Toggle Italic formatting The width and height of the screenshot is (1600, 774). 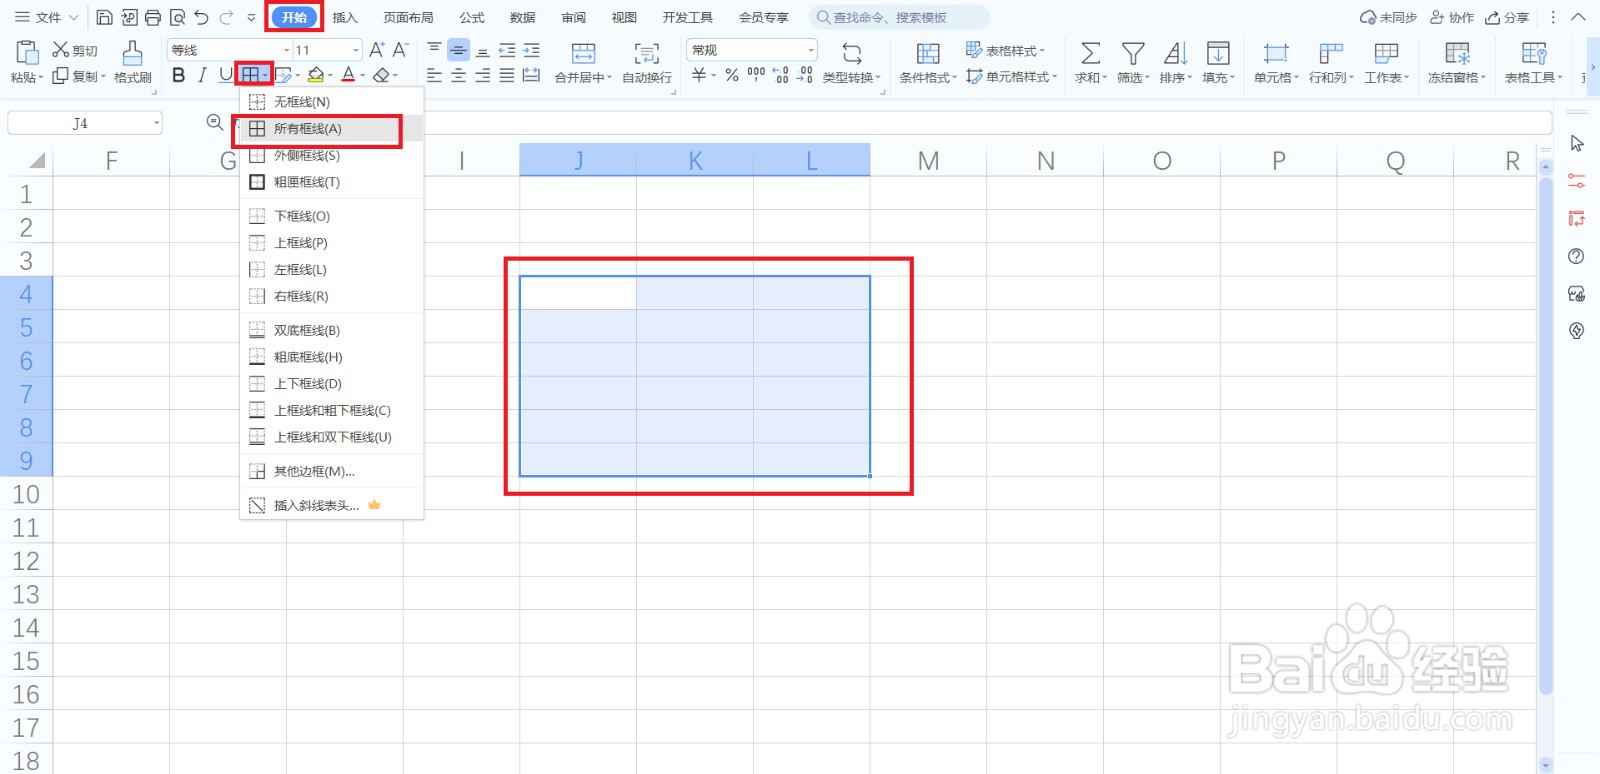(x=202, y=75)
